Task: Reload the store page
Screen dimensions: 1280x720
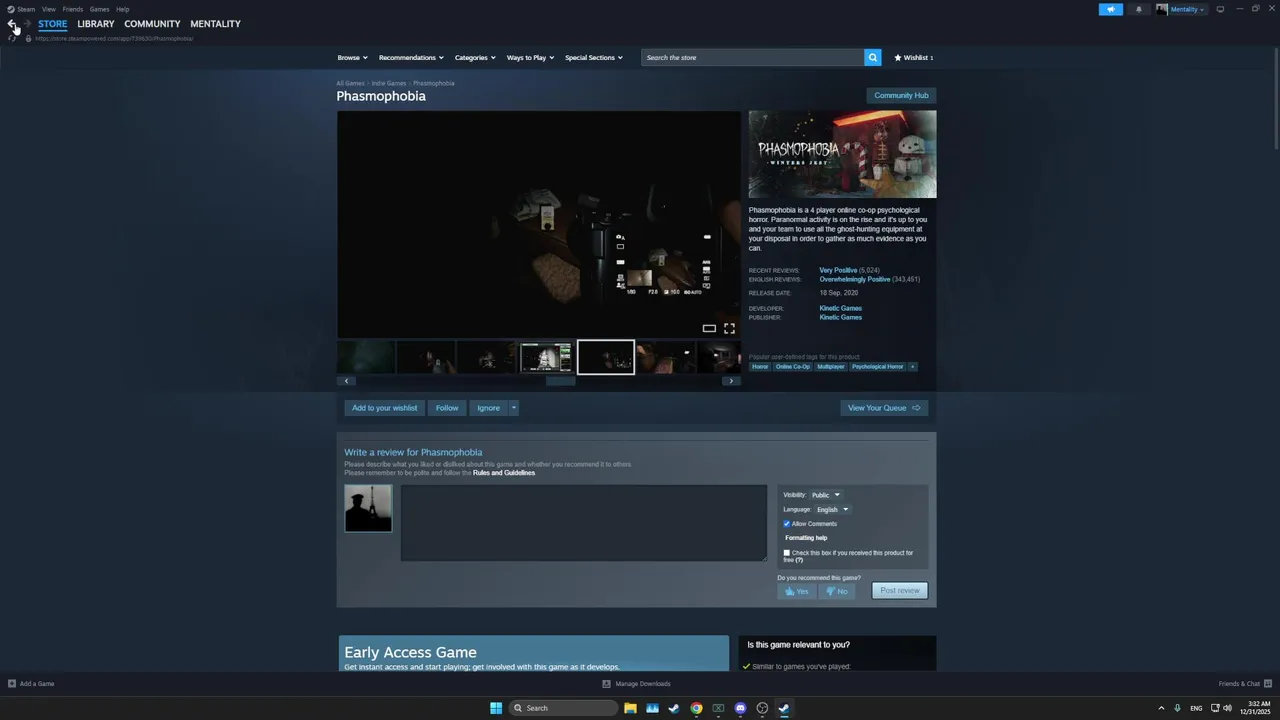Action: 12,38
